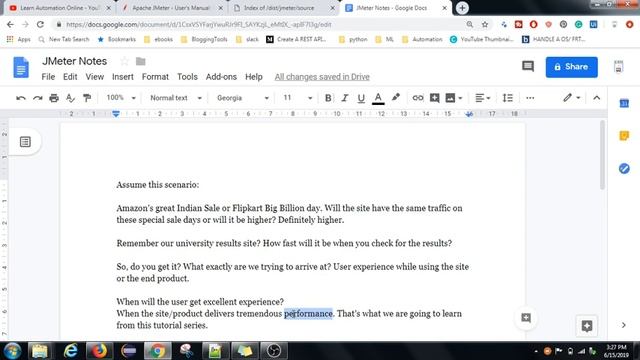Show the document outline icon
The height and width of the screenshot is (360, 640).
(25, 142)
